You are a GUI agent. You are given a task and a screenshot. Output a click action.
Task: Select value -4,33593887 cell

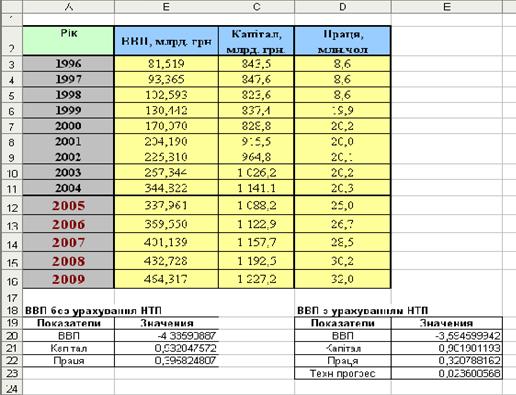166,335
